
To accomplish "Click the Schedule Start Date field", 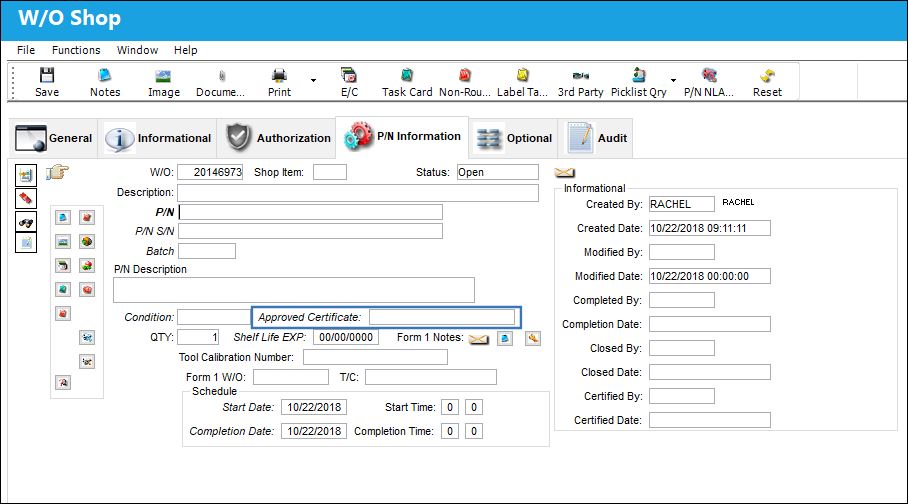I will (314, 407).
